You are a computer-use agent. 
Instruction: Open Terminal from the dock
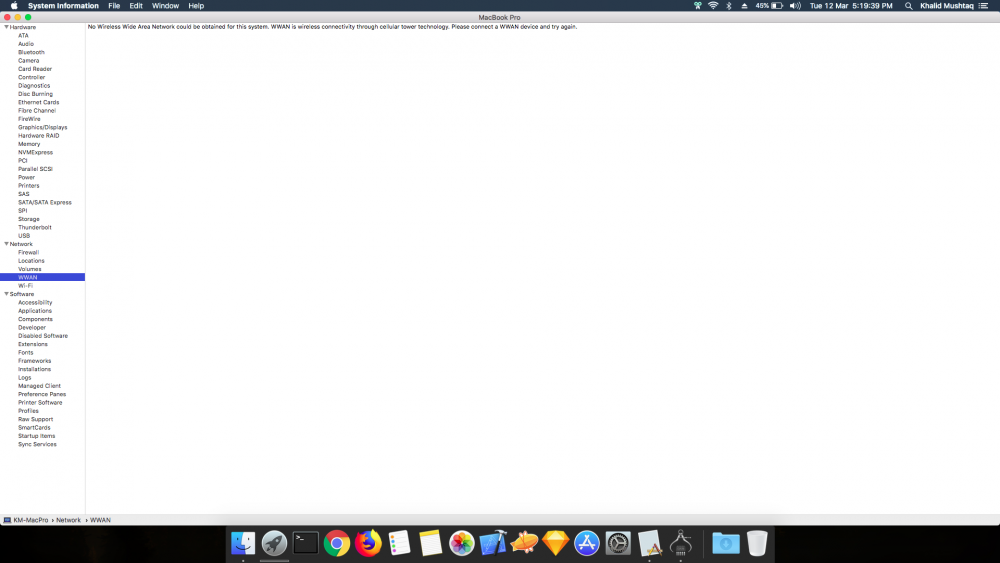(x=305, y=543)
